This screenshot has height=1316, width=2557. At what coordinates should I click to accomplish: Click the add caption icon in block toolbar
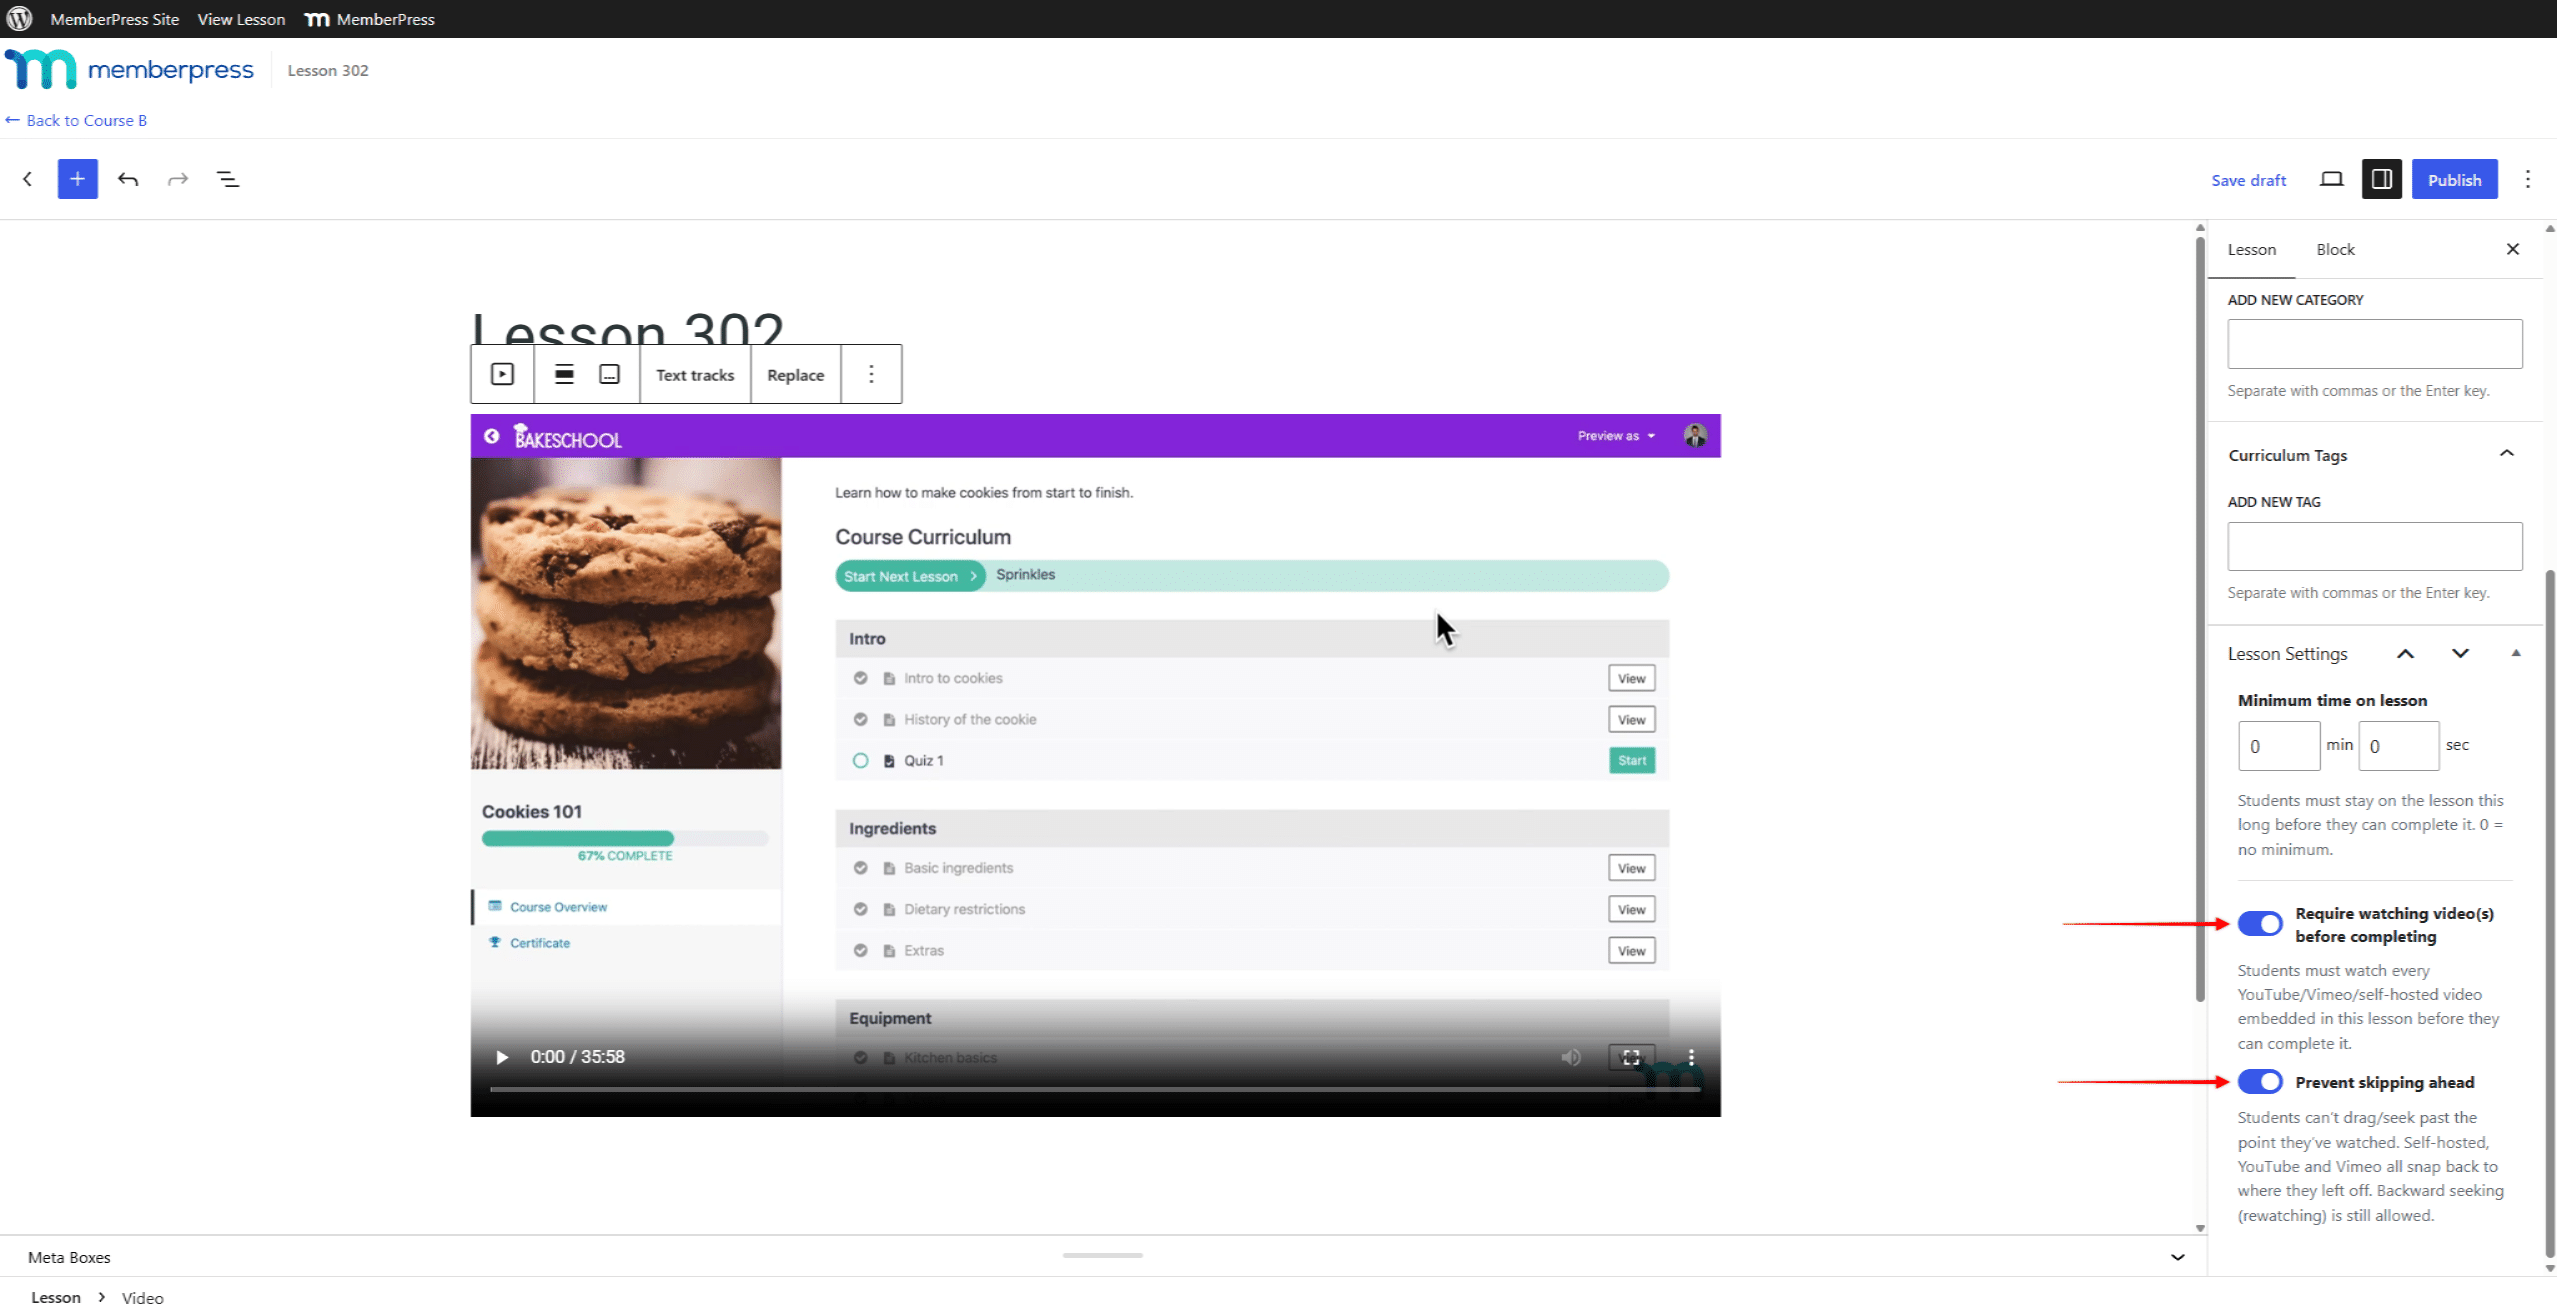point(609,374)
